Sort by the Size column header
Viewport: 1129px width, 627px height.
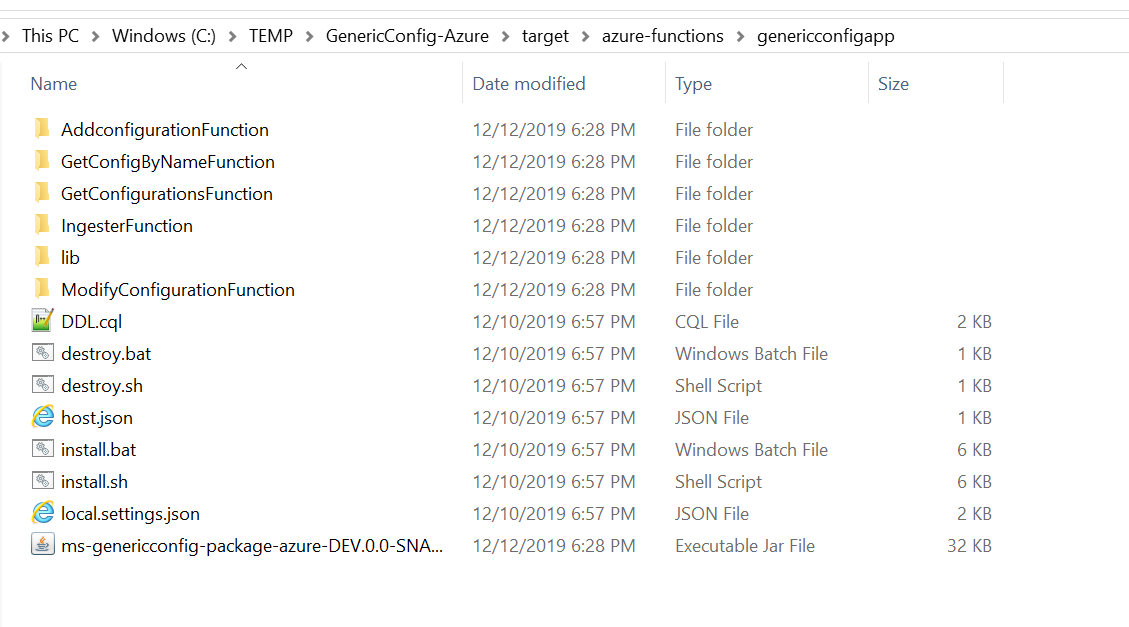[x=893, y=84]
